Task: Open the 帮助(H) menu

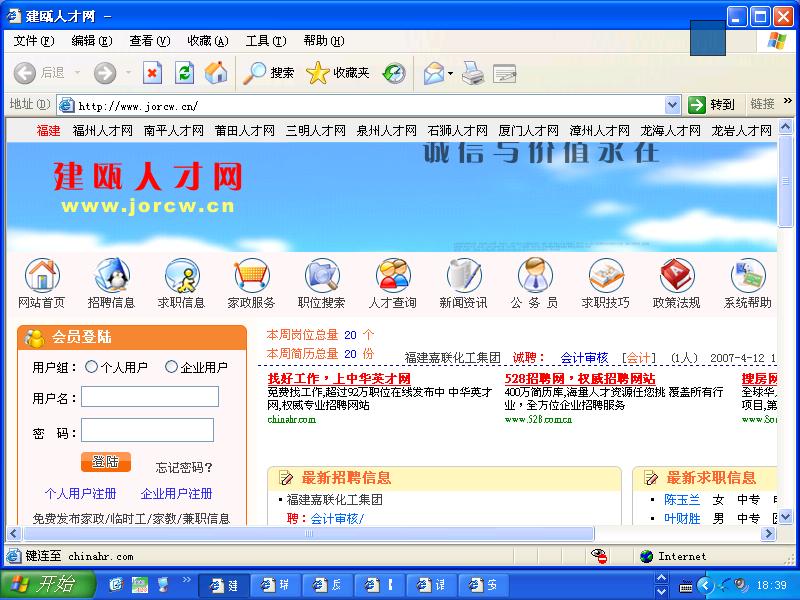Action: point(324,41)
